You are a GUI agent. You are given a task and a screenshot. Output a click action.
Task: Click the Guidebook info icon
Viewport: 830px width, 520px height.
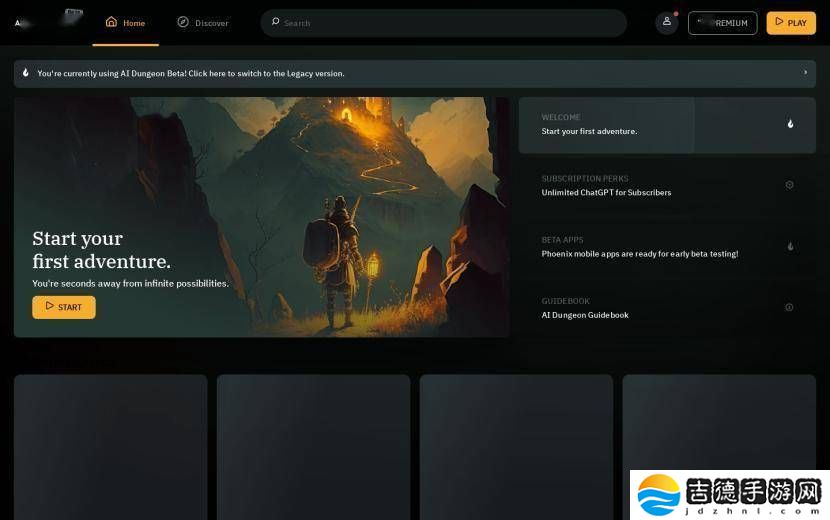click(789, 307)
